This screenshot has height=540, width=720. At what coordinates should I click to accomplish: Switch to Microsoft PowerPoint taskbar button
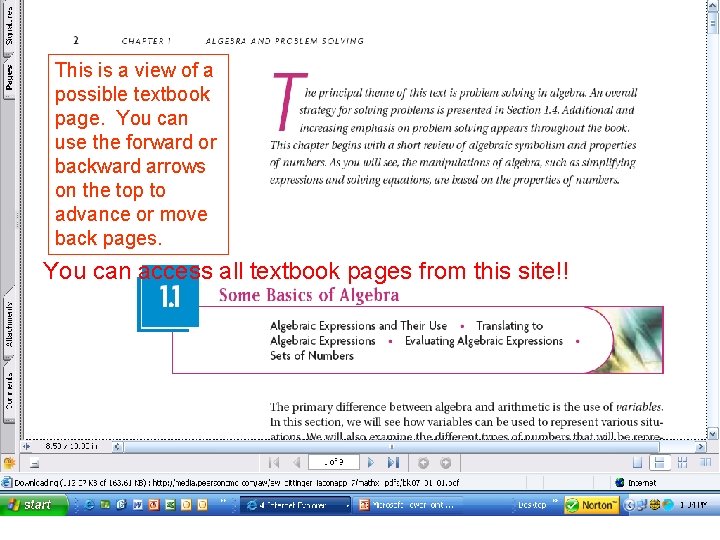coord(409,505)
